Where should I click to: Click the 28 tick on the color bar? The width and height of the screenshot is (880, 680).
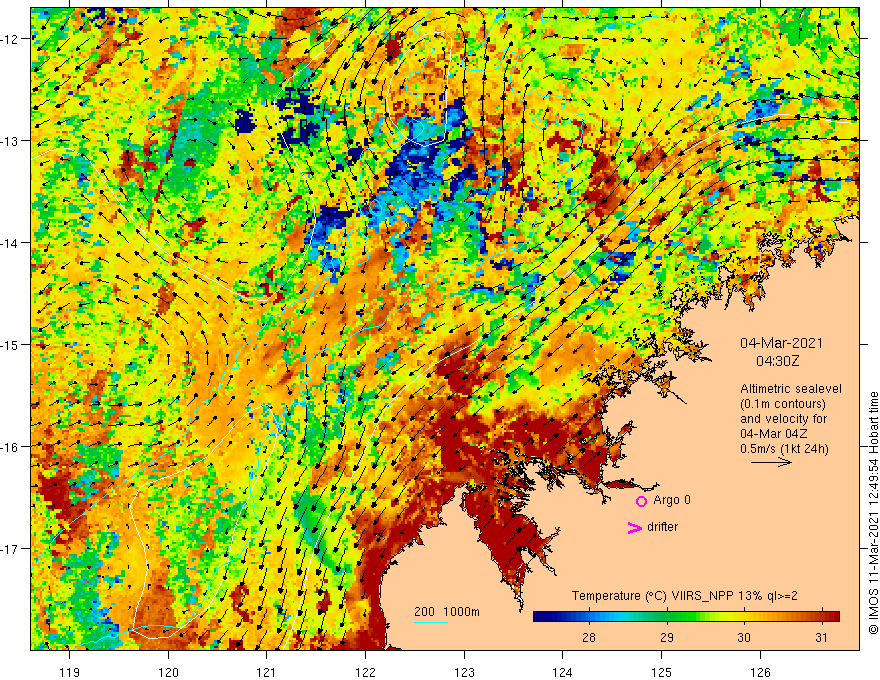(x=589, y=637)
